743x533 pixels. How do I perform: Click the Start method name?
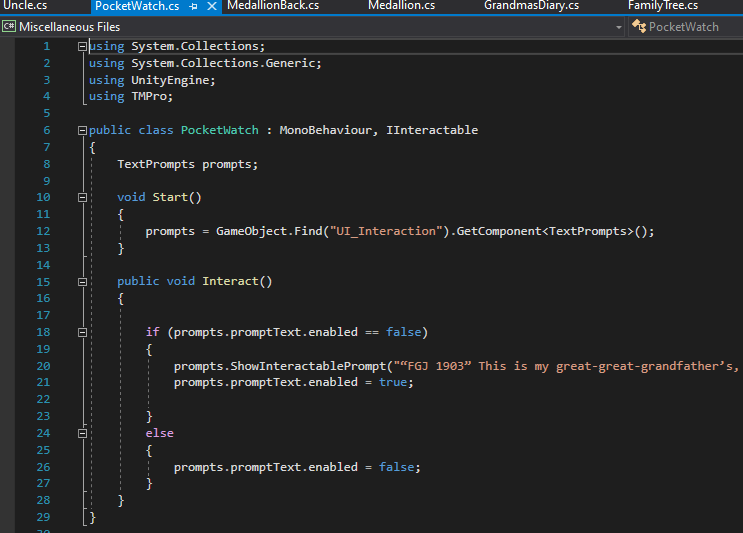(170, 197)
